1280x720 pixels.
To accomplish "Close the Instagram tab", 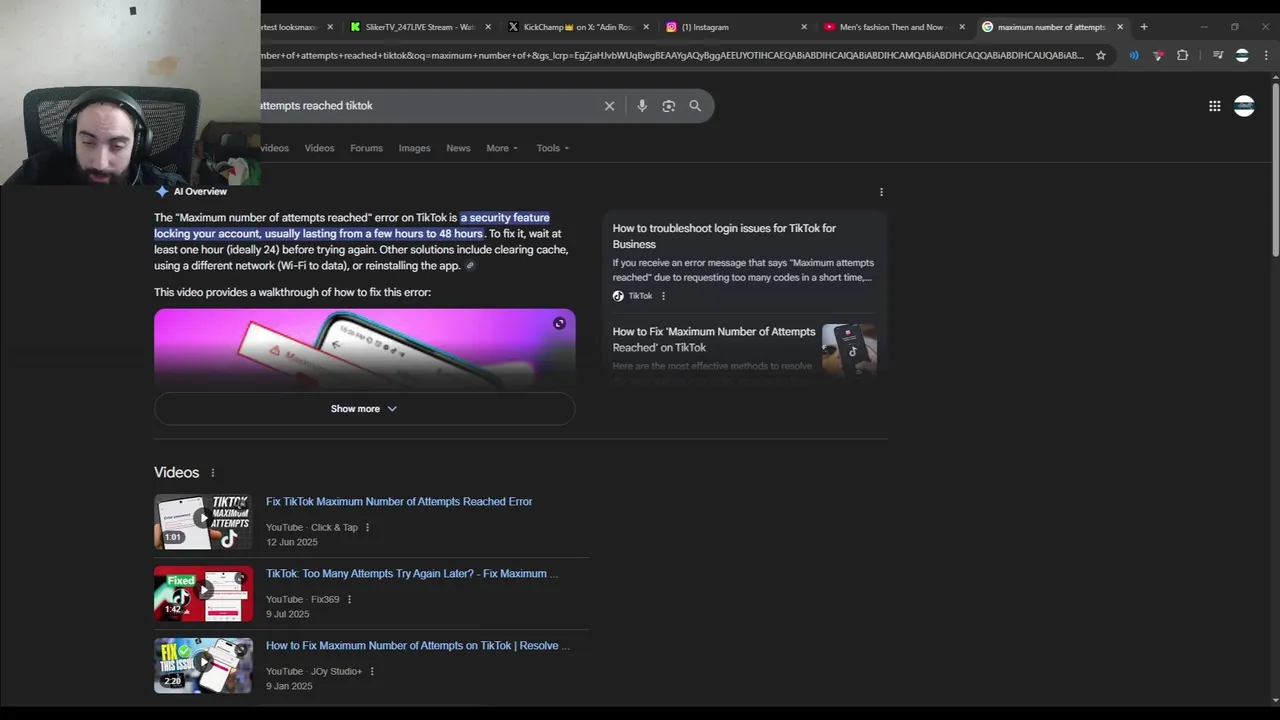I will 804,27.
